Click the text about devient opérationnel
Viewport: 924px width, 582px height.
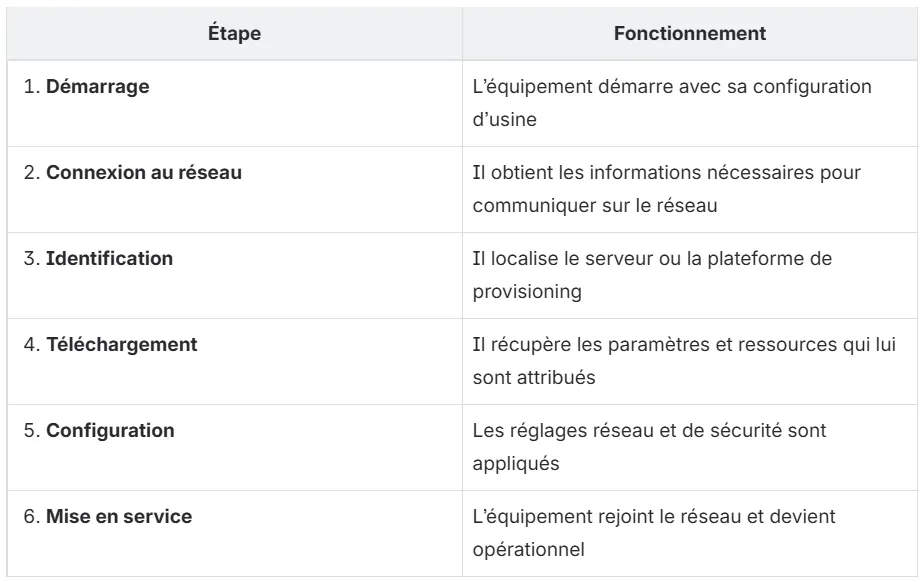[654, 533]
